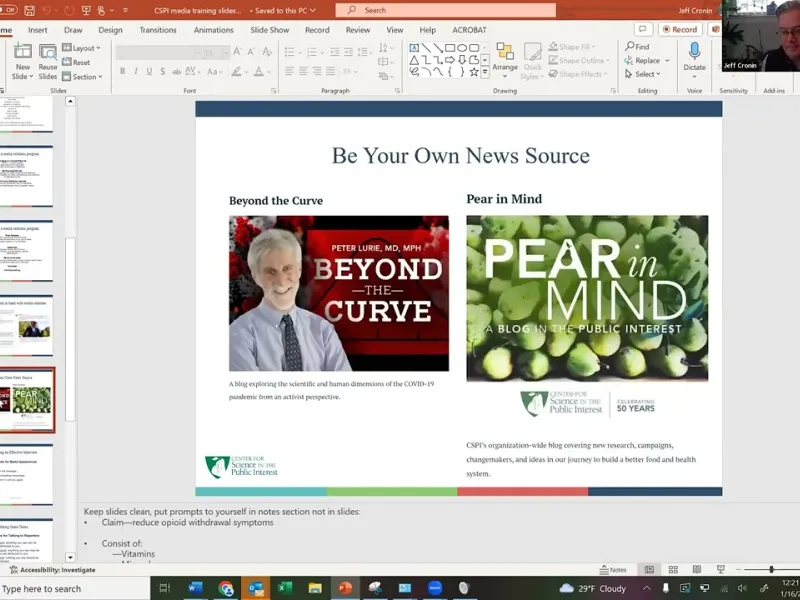Align text left
Viewport: 800px width, 600px height.
[289, 71]
